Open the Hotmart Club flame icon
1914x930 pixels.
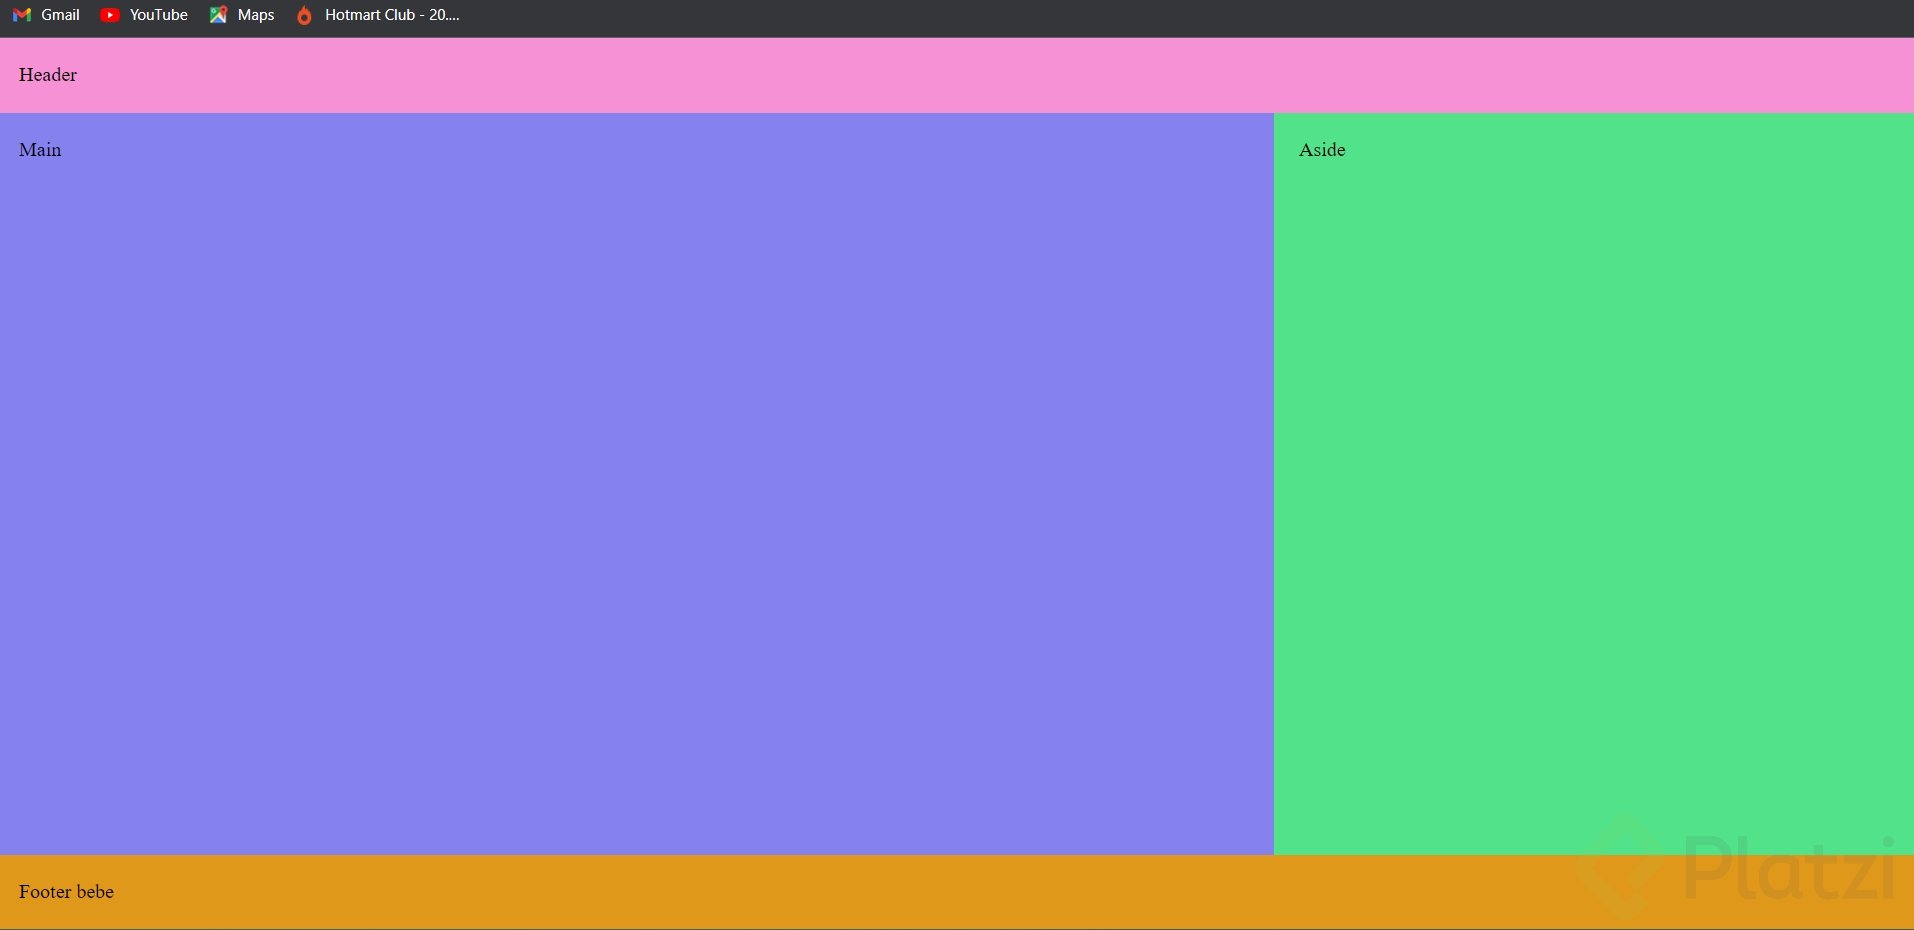(x=304, y=15)
